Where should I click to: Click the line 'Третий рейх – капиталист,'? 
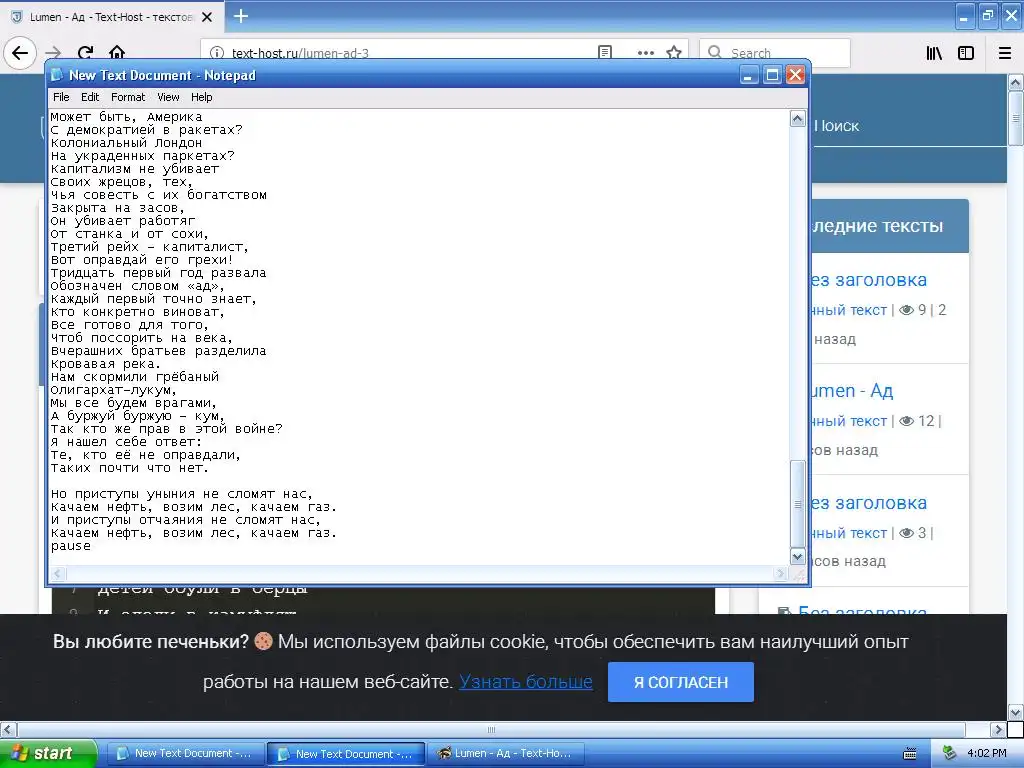point(150,247)
